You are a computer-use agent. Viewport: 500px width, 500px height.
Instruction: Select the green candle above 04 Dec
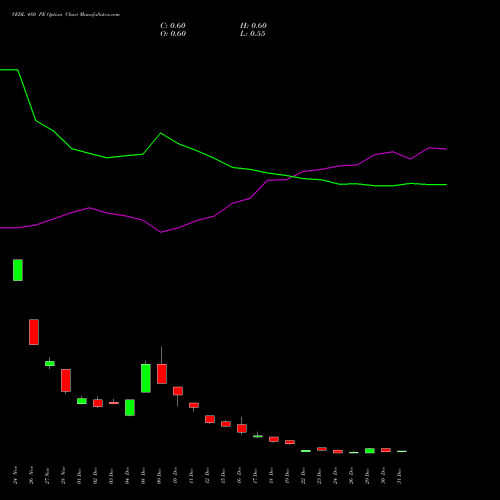[130, 407]
